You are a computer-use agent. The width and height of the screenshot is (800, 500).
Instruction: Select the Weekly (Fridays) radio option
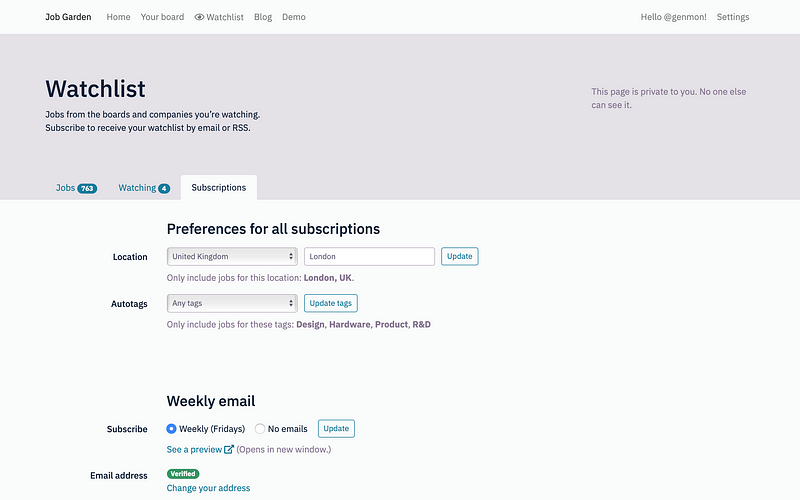[x=171, y=429]
